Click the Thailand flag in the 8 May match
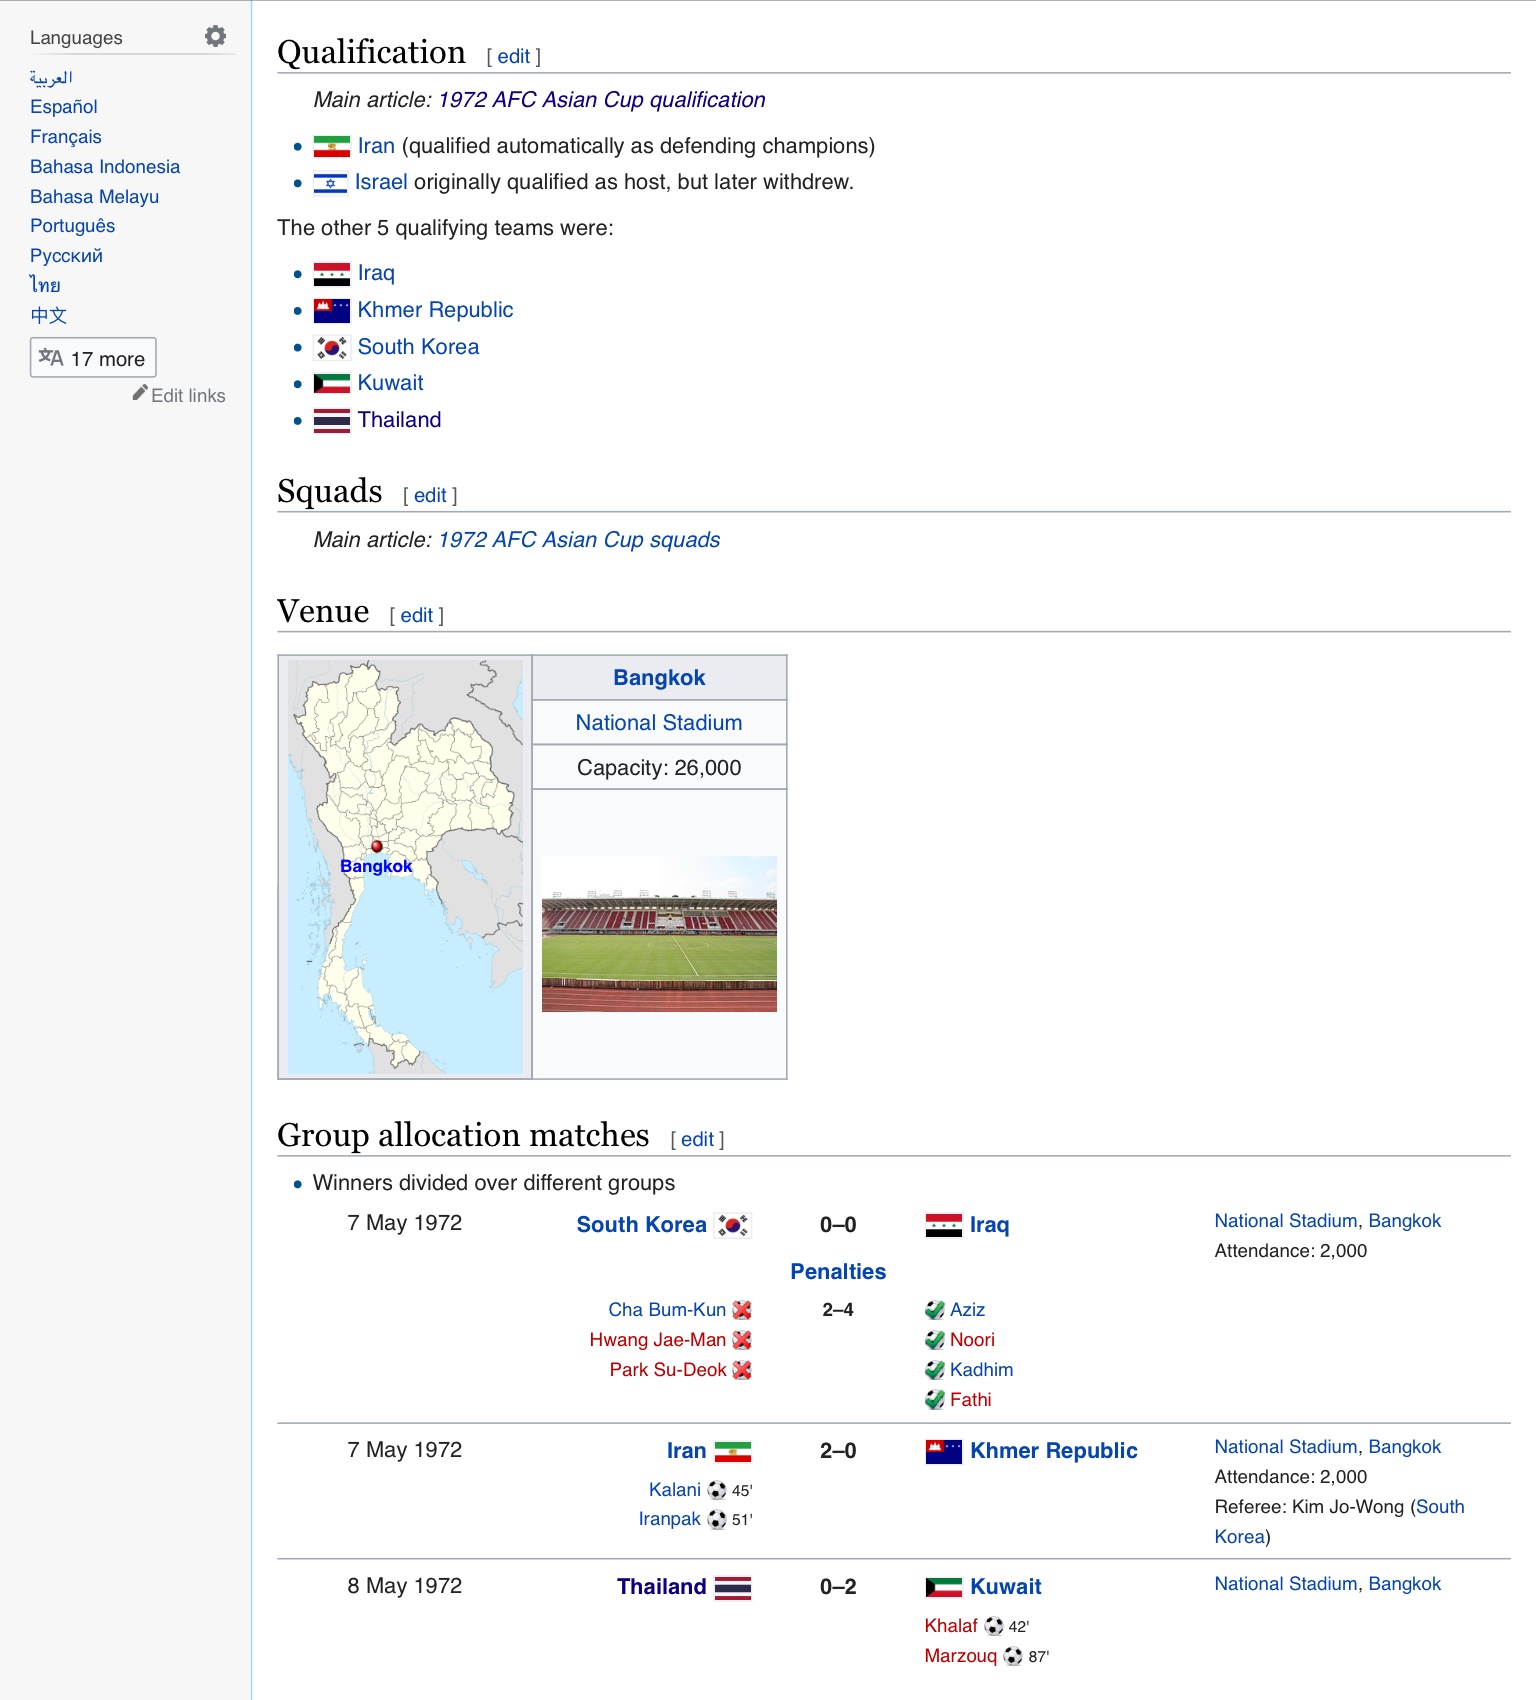The height and width of the screenshot is (1700, 1536). pos(733,1588)
